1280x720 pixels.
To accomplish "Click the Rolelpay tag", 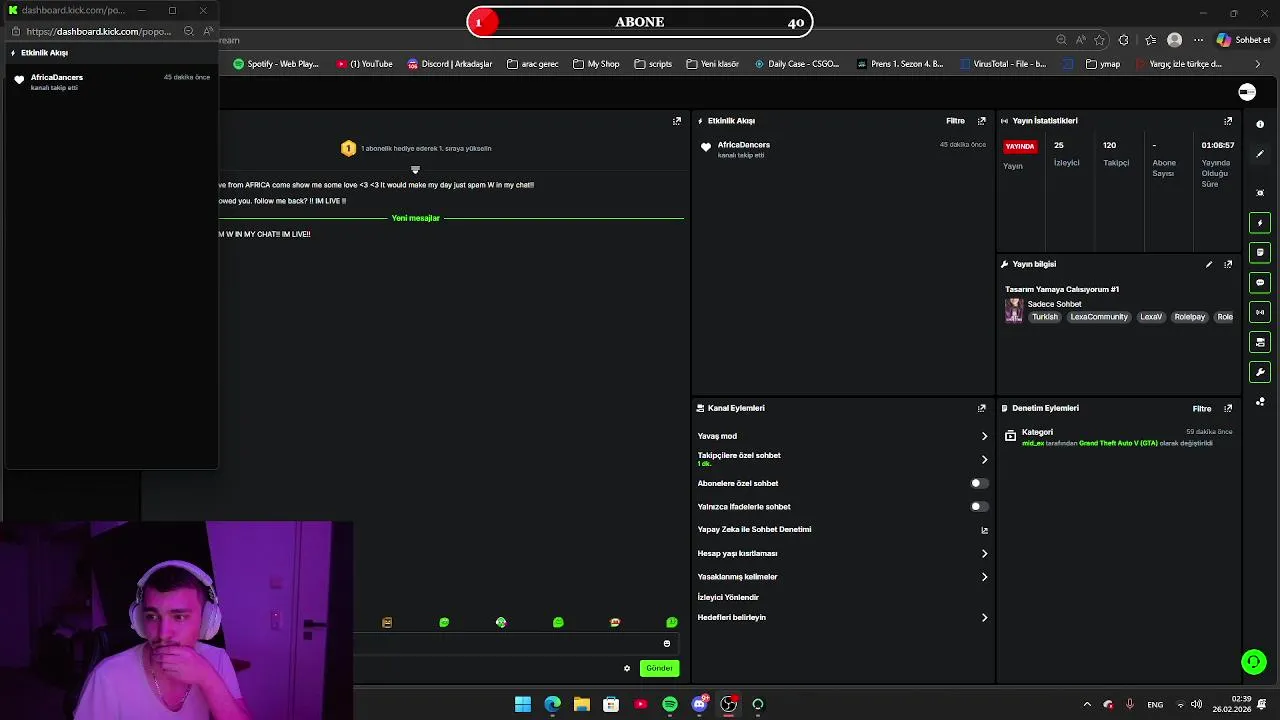I will point(1190,317).
